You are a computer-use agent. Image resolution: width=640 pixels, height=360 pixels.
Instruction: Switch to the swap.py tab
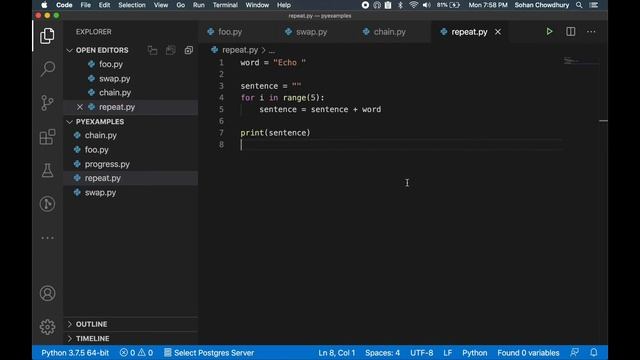point(311,32)
